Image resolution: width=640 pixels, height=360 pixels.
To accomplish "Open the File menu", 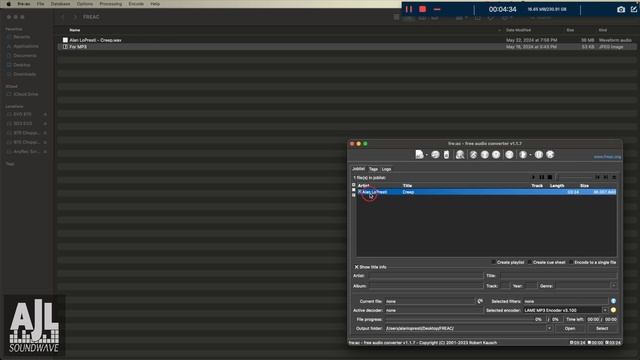I will click(40, 4).
